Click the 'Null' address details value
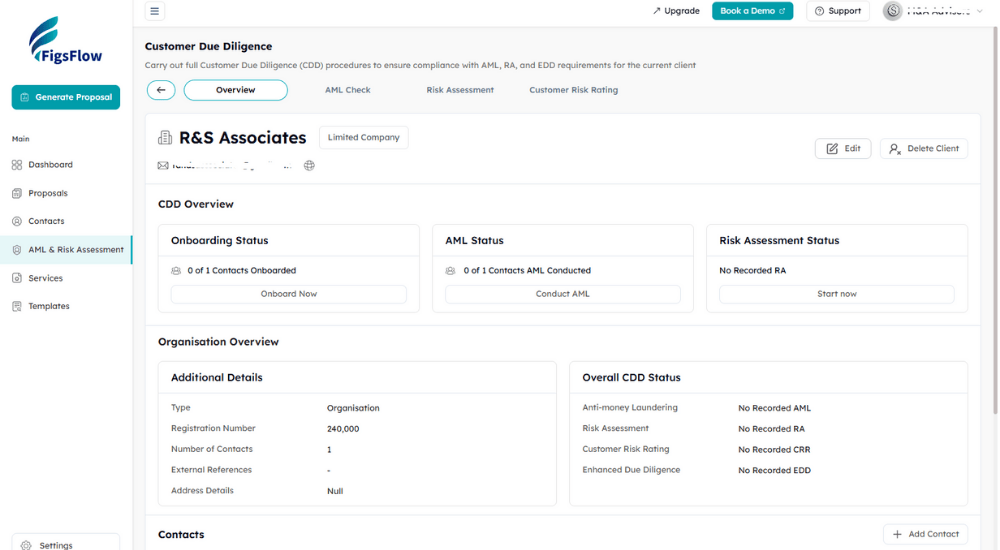The height and width of the screenshot is (550, 1000). click(x=335, y=491)
